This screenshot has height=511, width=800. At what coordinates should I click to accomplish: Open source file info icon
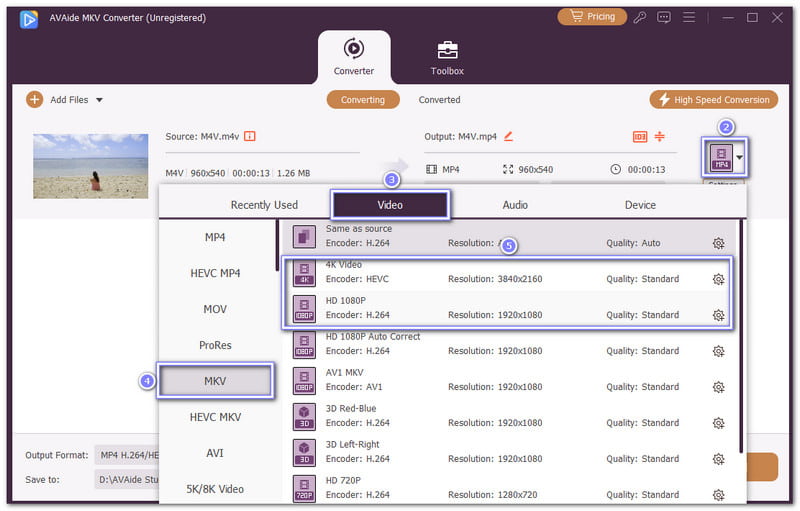pos(250,135)
